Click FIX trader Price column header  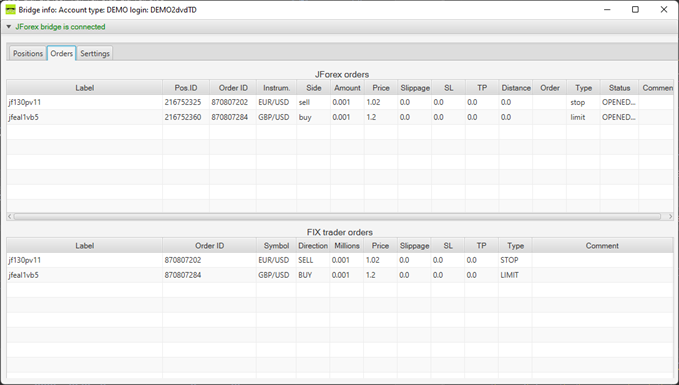pyautogui.click(x=380, y=246)
